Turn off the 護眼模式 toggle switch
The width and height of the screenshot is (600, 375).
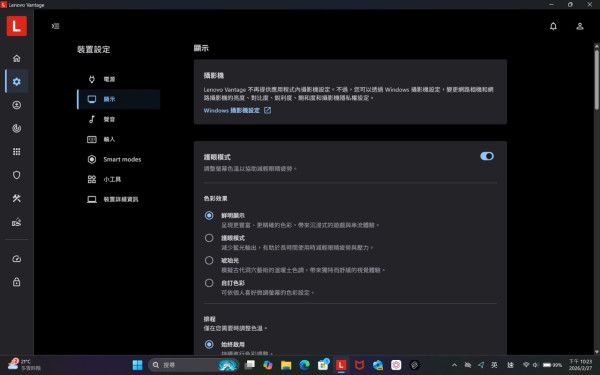pos(487,156)
